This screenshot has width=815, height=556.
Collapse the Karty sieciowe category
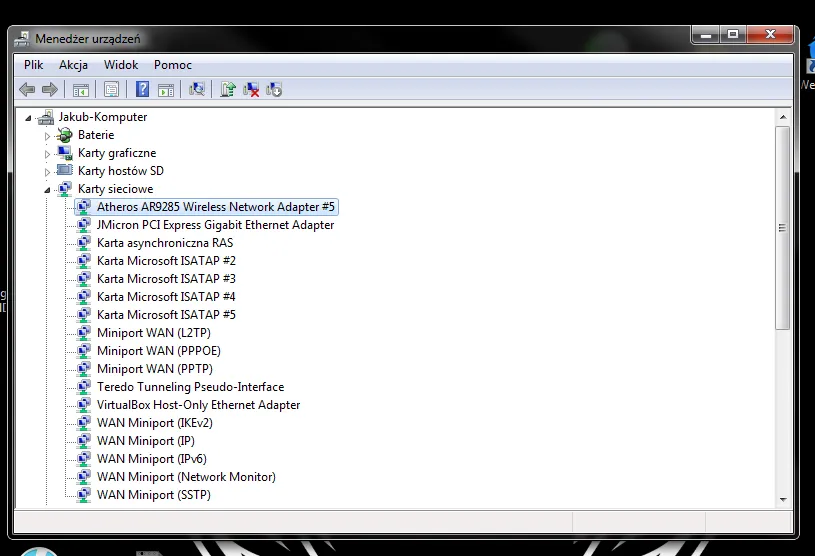[47, 189]
